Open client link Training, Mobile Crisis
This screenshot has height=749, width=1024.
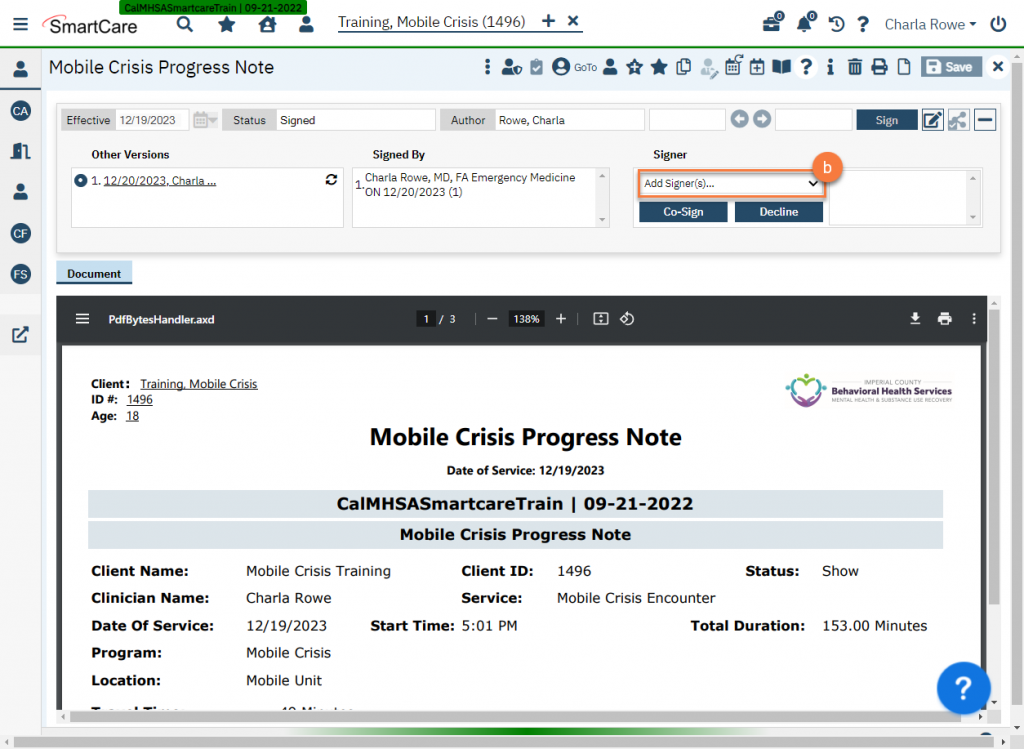pyautogui.click(x=430, y=21)
